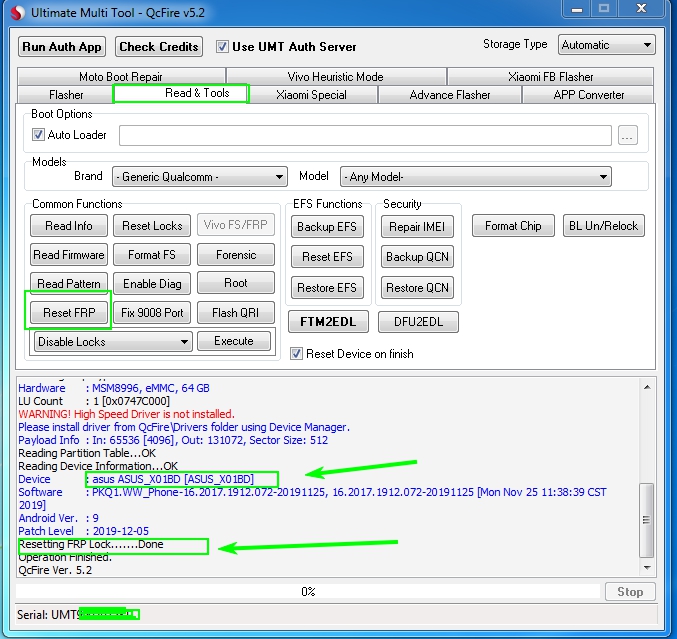Viewport: 677px width, 639px height.
Task: Click the Flash QRI button
Action: point(236,313)
